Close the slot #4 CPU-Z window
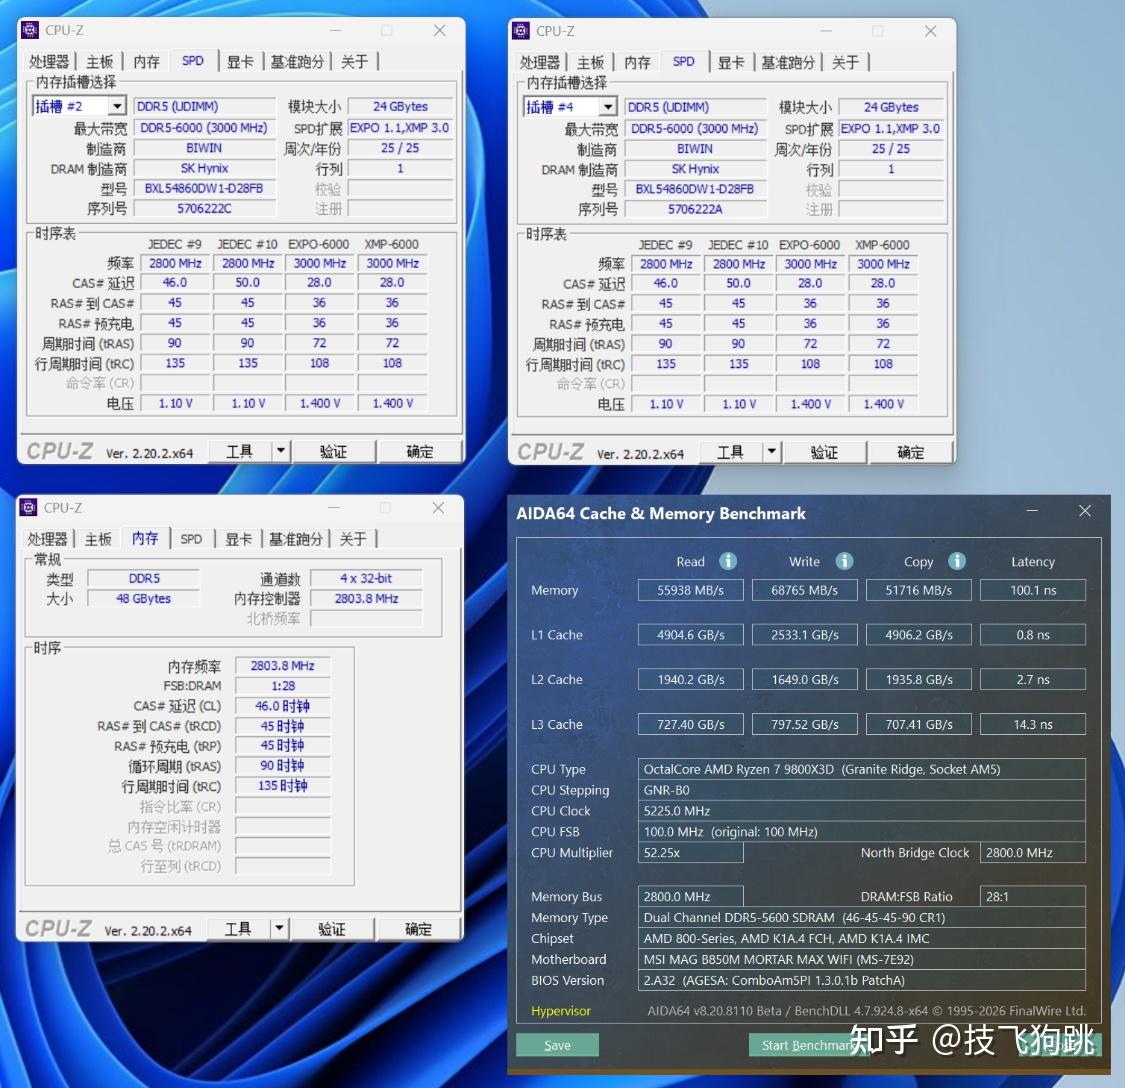The height and width of the screenshot is (1088, 1125). click(x=931, y=31)
